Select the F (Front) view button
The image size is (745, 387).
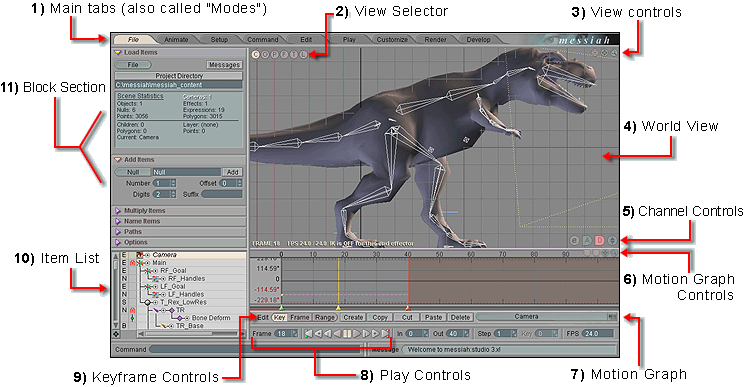pyautogui.click(x=284, y=55)
